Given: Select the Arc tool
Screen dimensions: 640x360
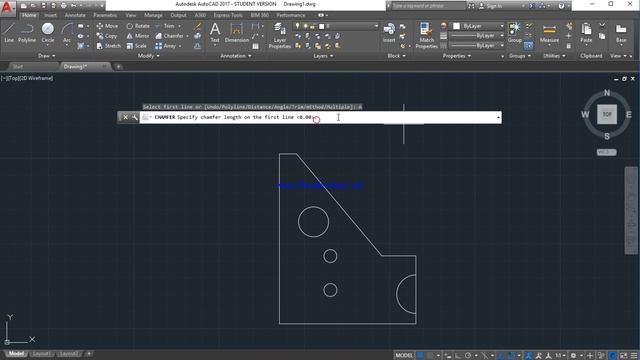Looking at the screenshot, I should pyautogui.click(x=67, y=33).
